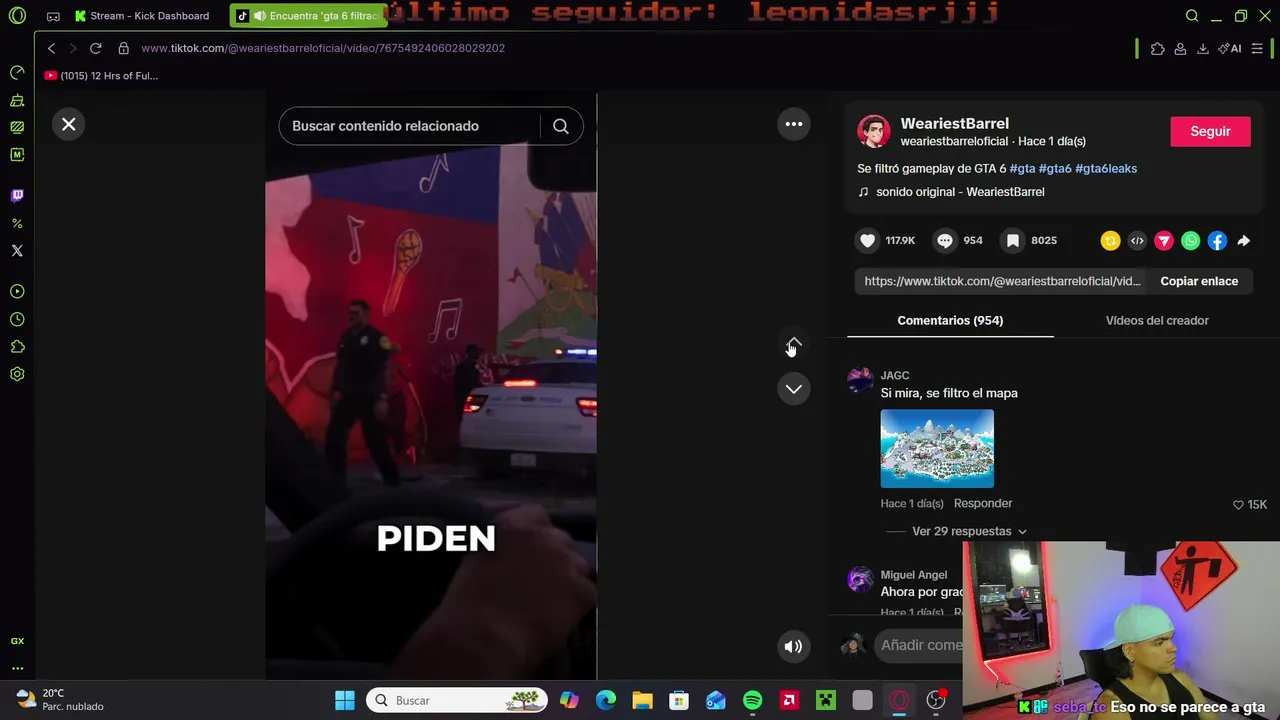Save the video with the bookmark icon
Screen dimensions: 1280x720
1013,240
